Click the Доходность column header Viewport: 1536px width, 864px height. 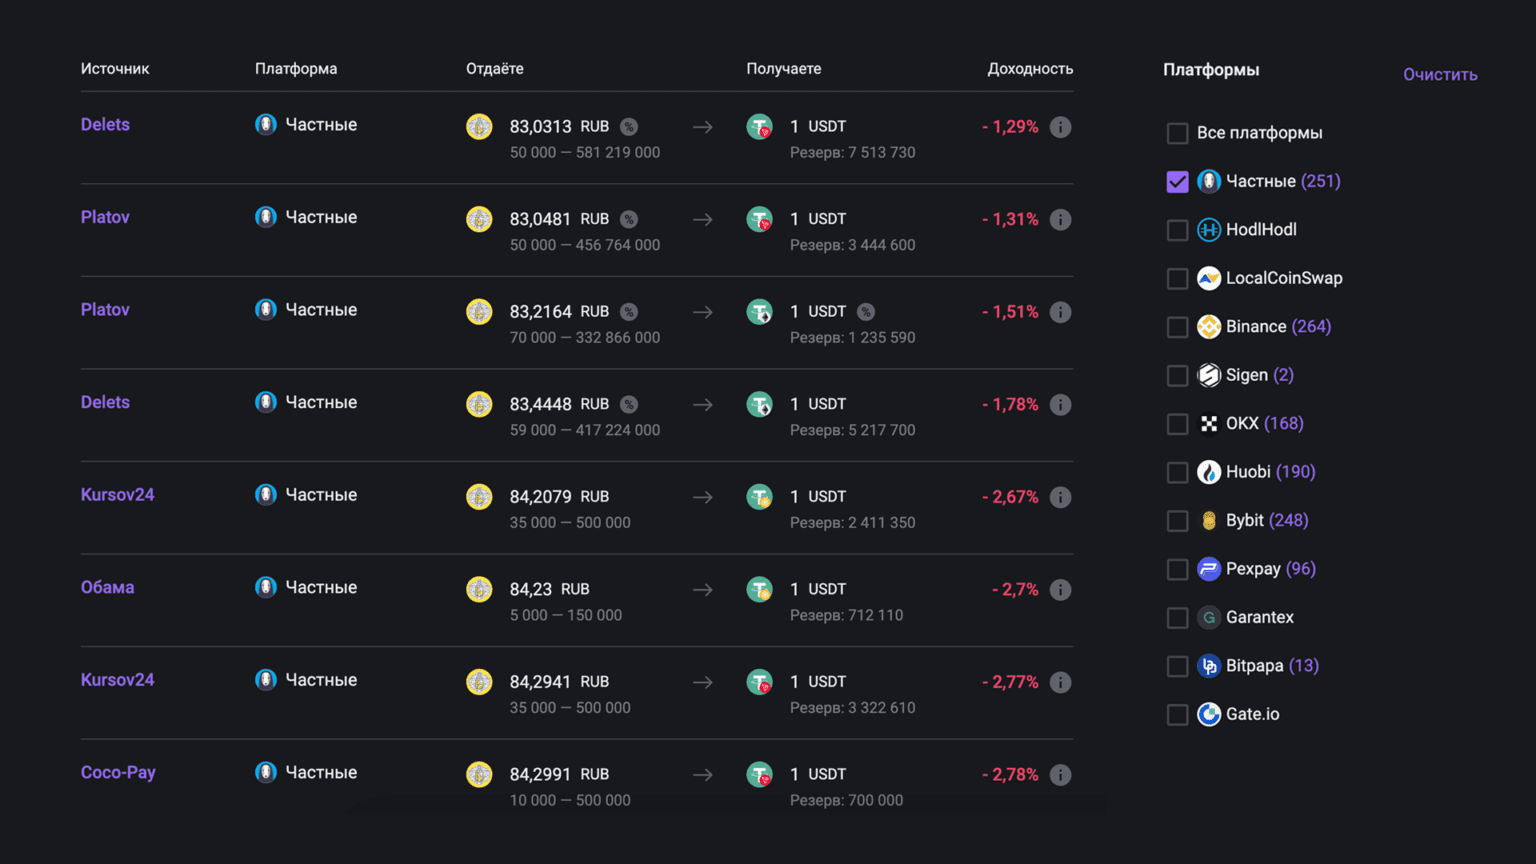(1029, 69)
